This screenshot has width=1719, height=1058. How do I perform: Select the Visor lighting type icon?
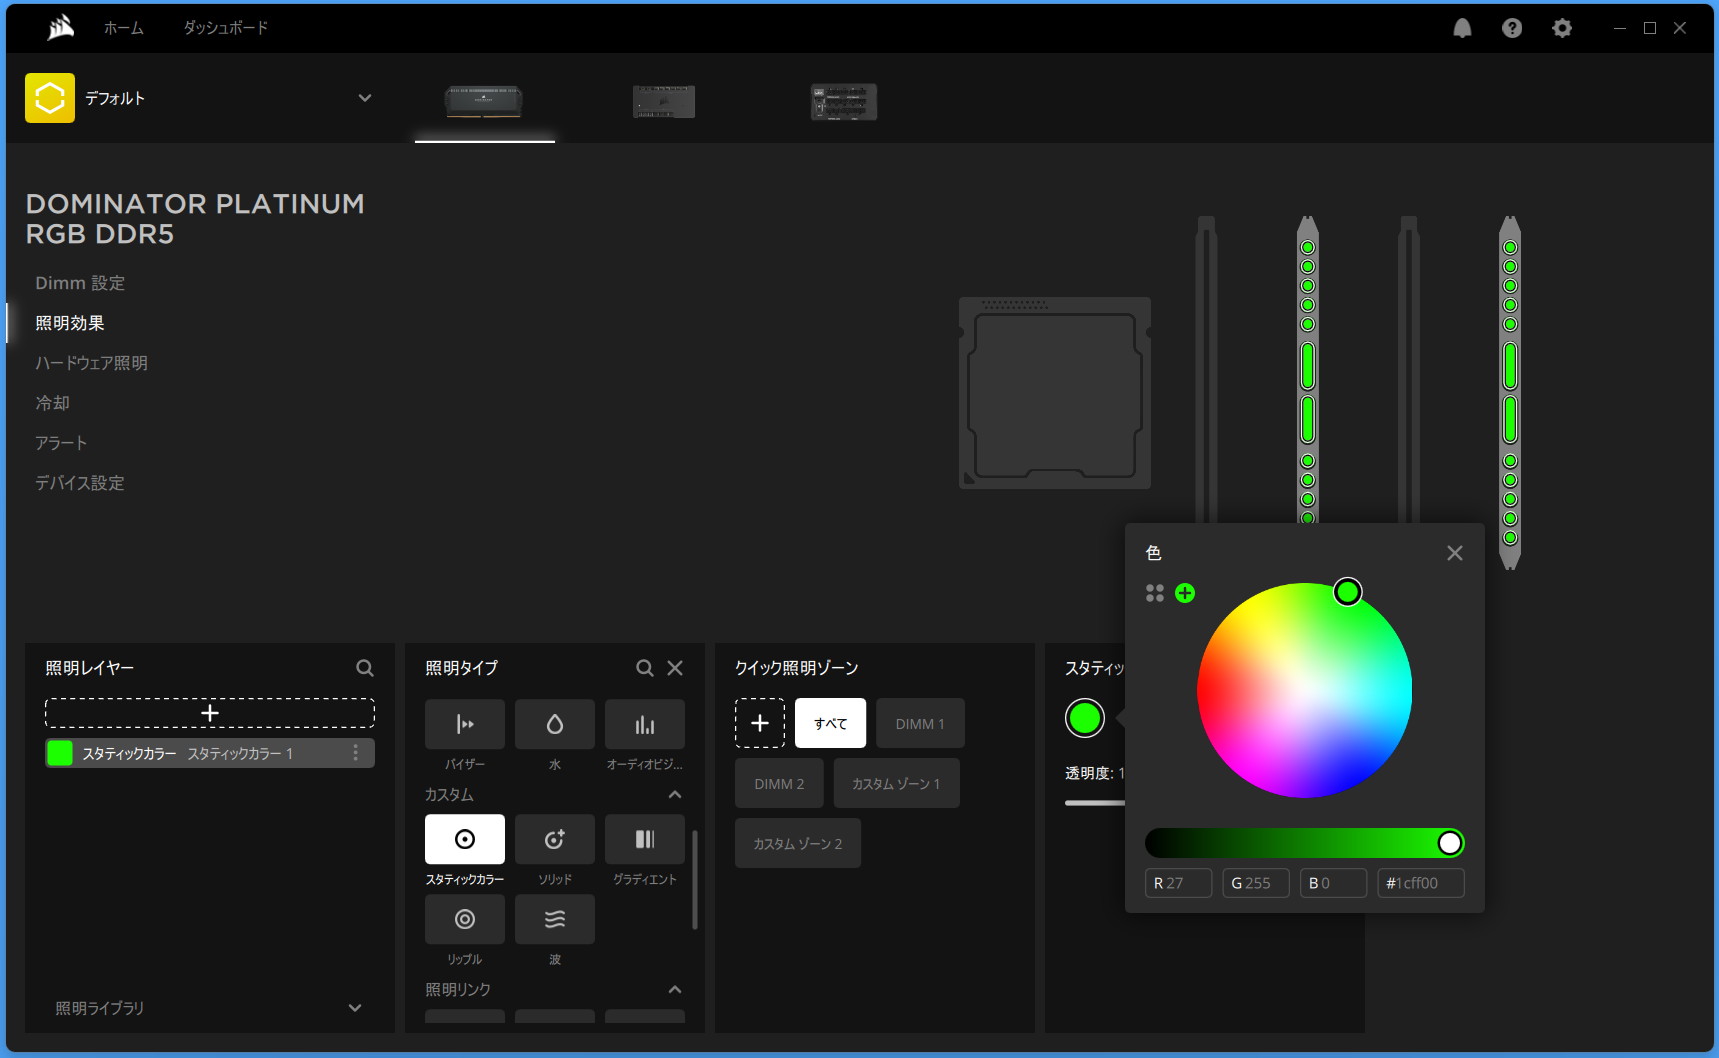point(464,724)
